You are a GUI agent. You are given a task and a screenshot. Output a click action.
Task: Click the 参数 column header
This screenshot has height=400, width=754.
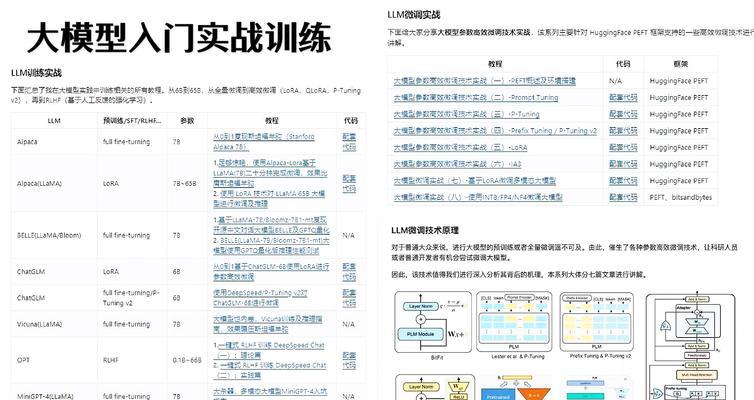pos(187,121)
